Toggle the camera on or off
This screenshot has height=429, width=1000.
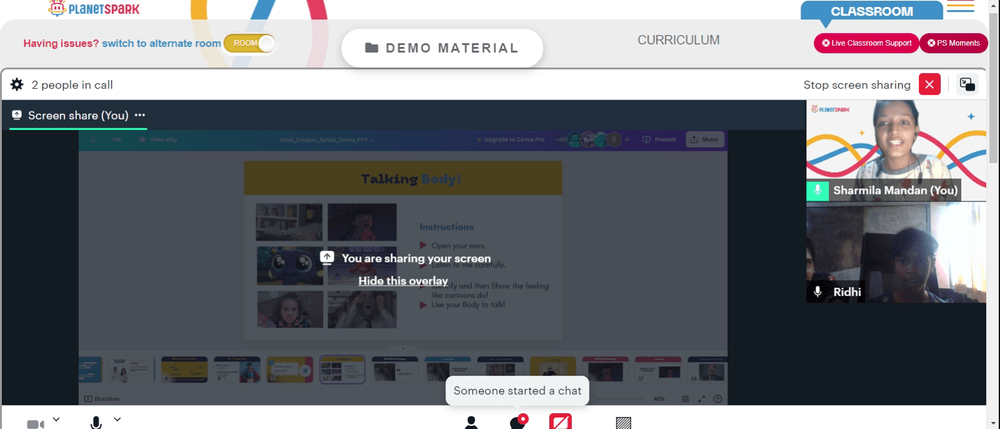(x=36, y=424)
